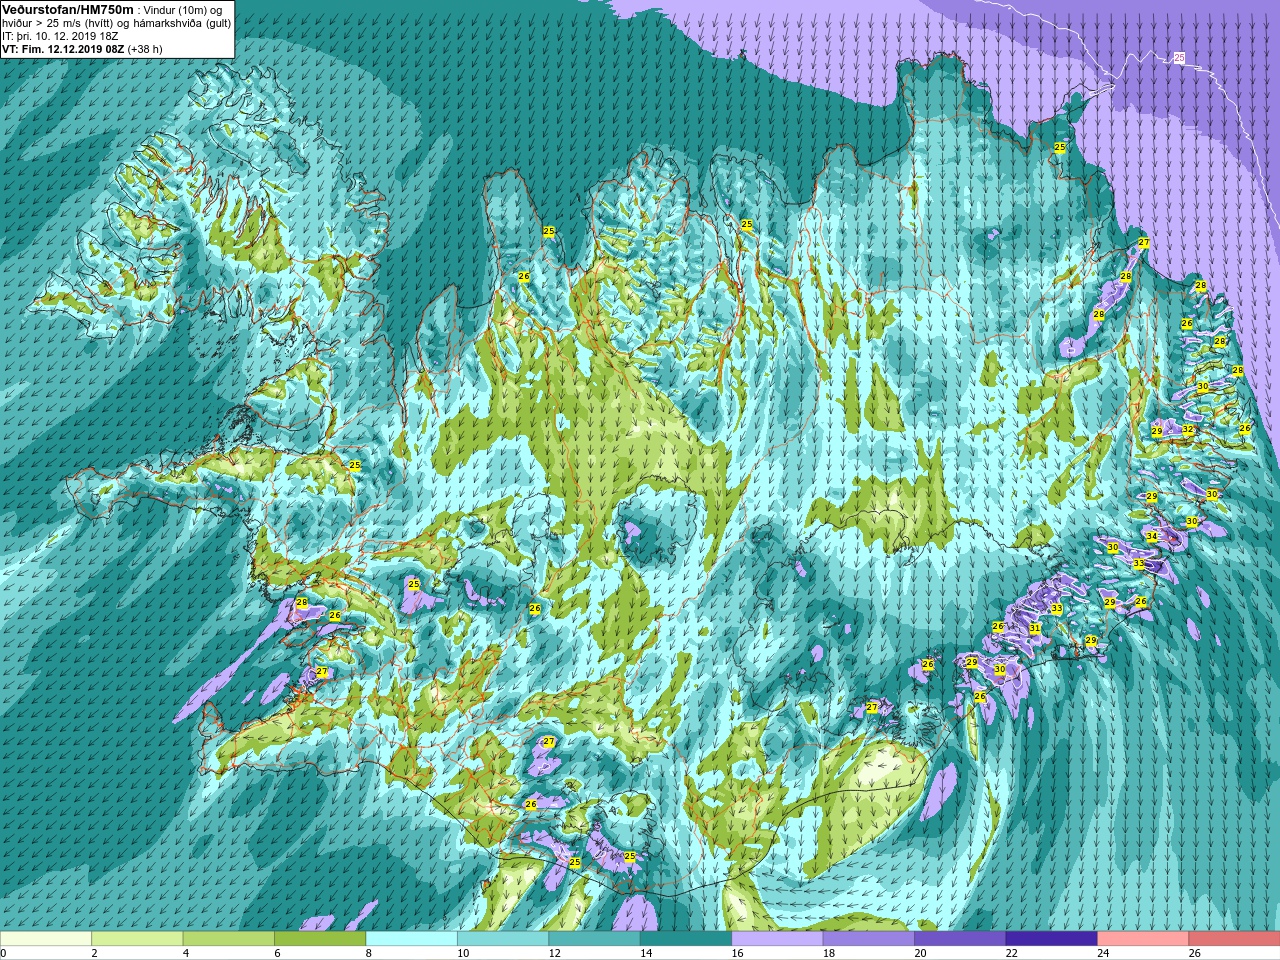Click the '18' tick on the legend scale
The height and width of the screenshot is (960, 1280).
coord(828,954)
